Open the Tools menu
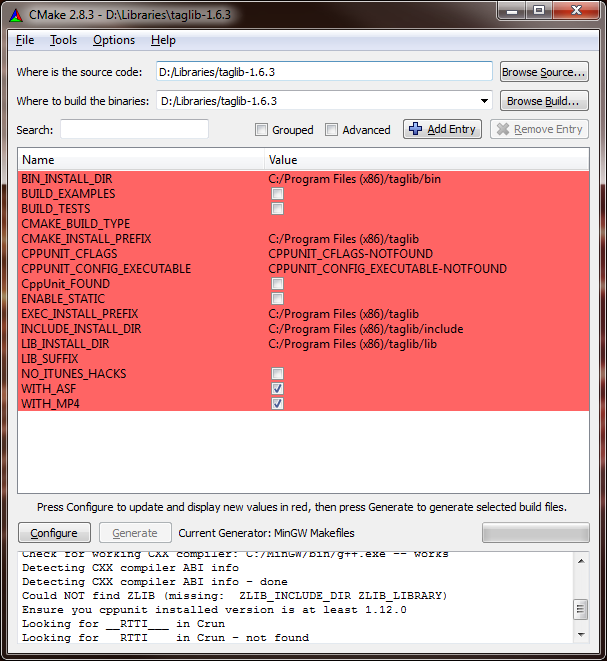 click(63, 40)
